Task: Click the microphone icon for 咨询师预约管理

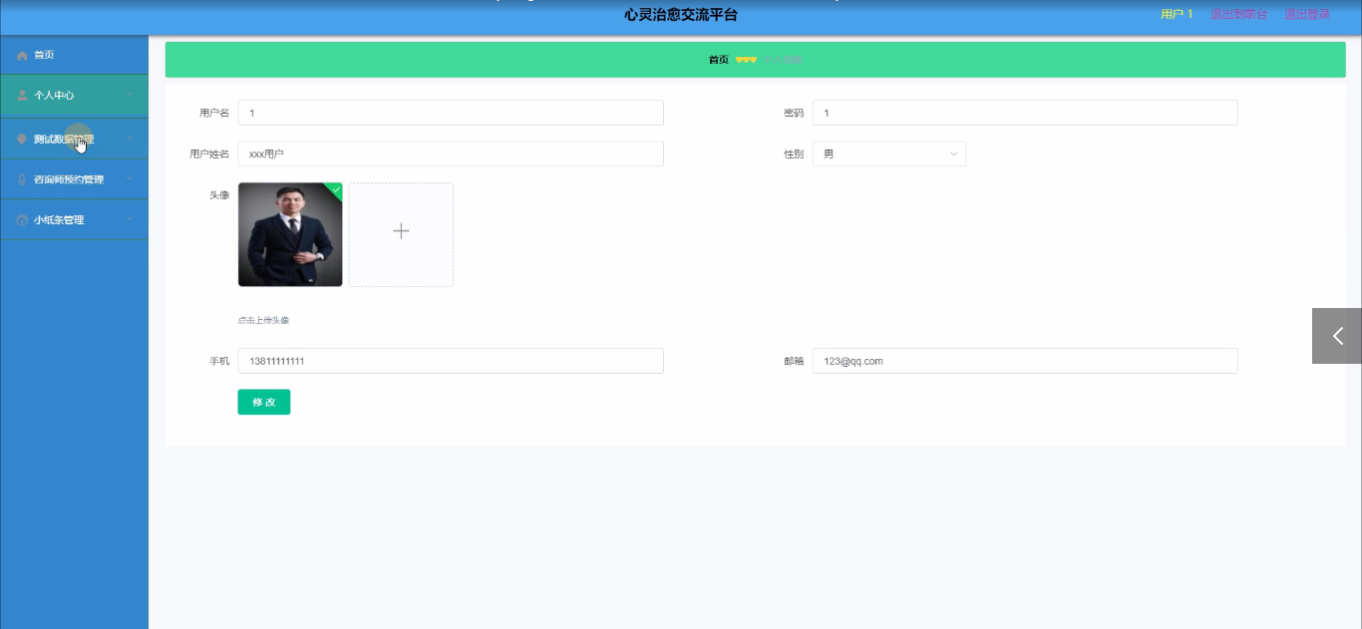Action: click(x=22, y=180)
